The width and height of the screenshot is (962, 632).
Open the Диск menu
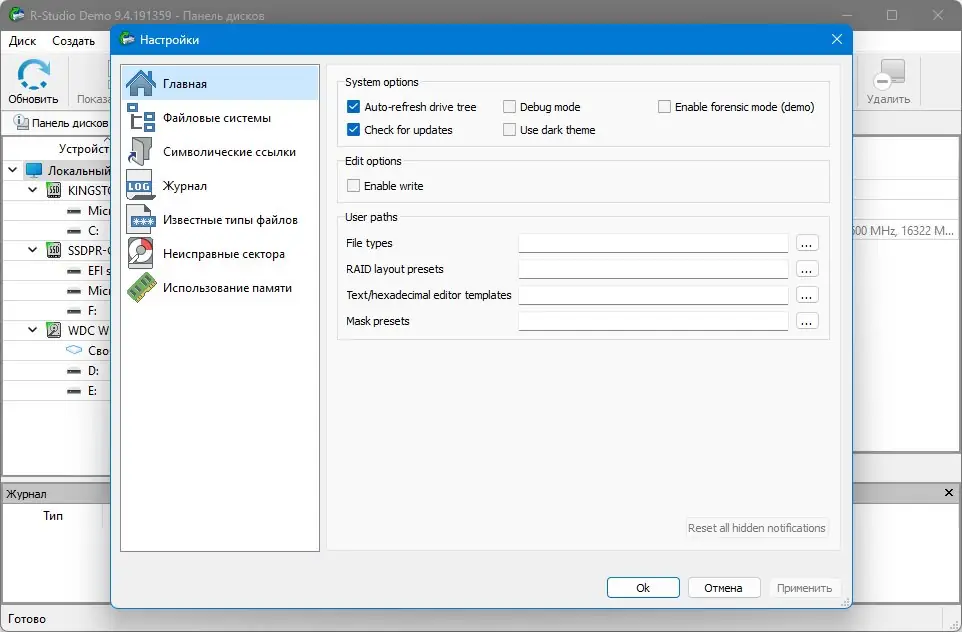pos(22,41)
